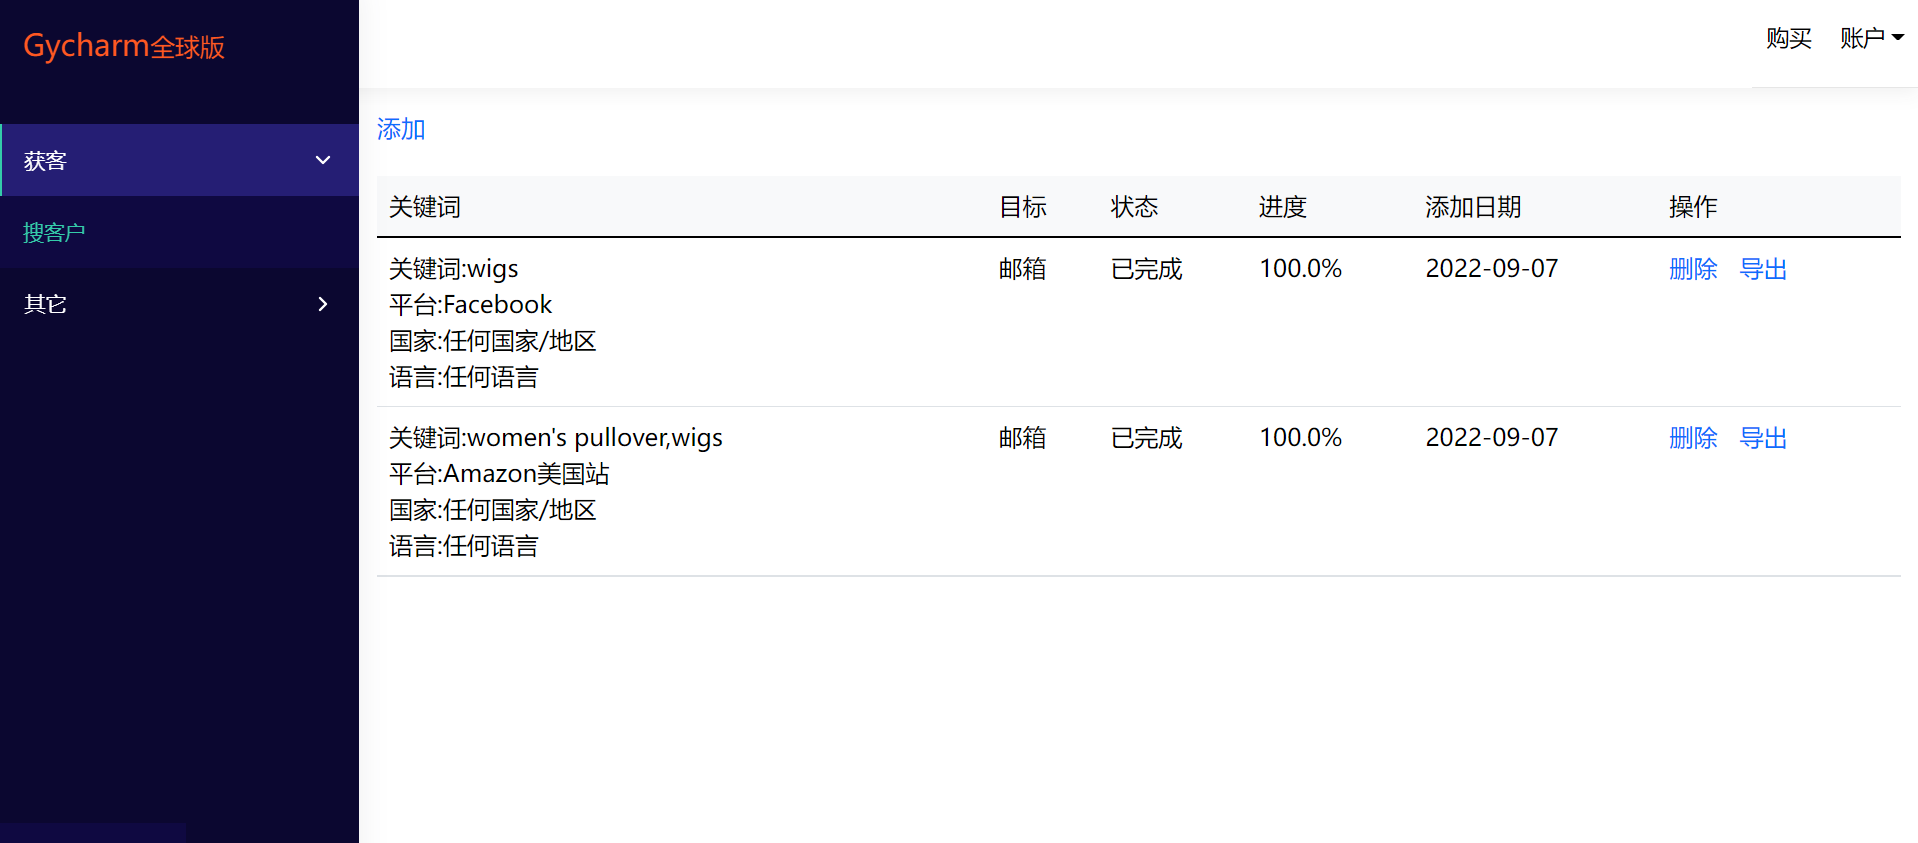This screenshot has width=1918, height=843.
Task: Open the 账户 account dropdown
Action: [x=1862, y=38]
